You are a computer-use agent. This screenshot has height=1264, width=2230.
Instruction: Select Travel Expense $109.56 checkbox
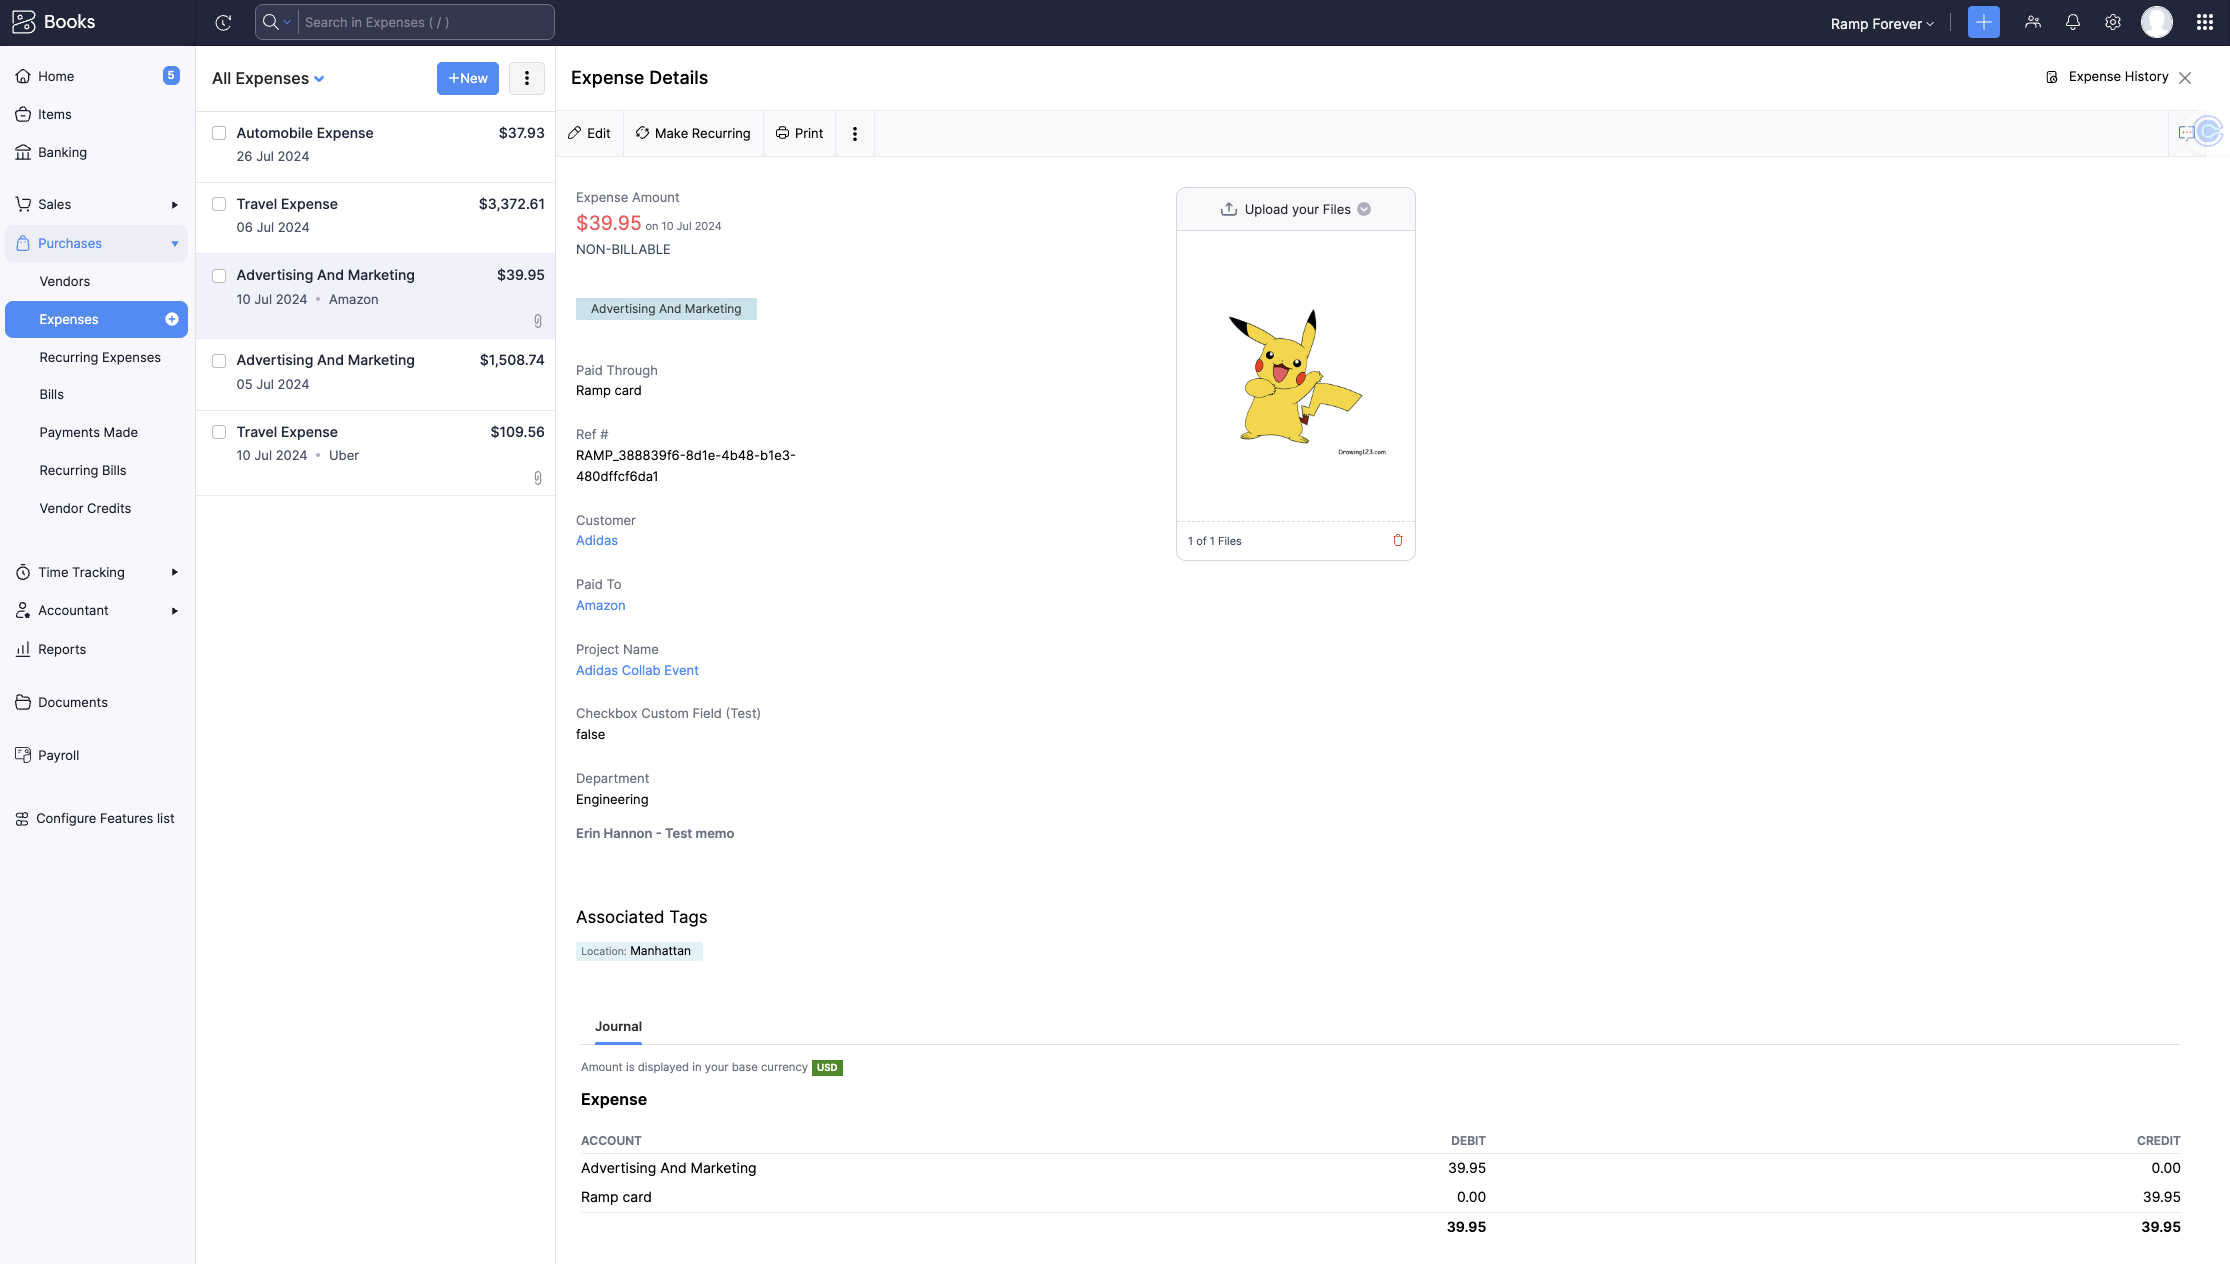pyautogui.click(x=219, y=432)
